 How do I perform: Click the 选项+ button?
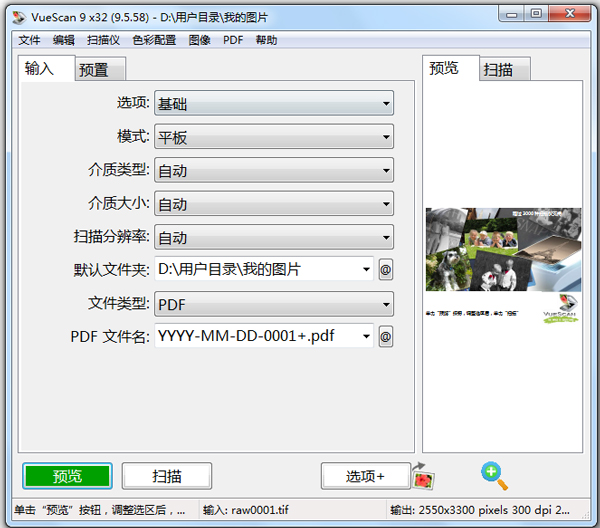point(366,476)
